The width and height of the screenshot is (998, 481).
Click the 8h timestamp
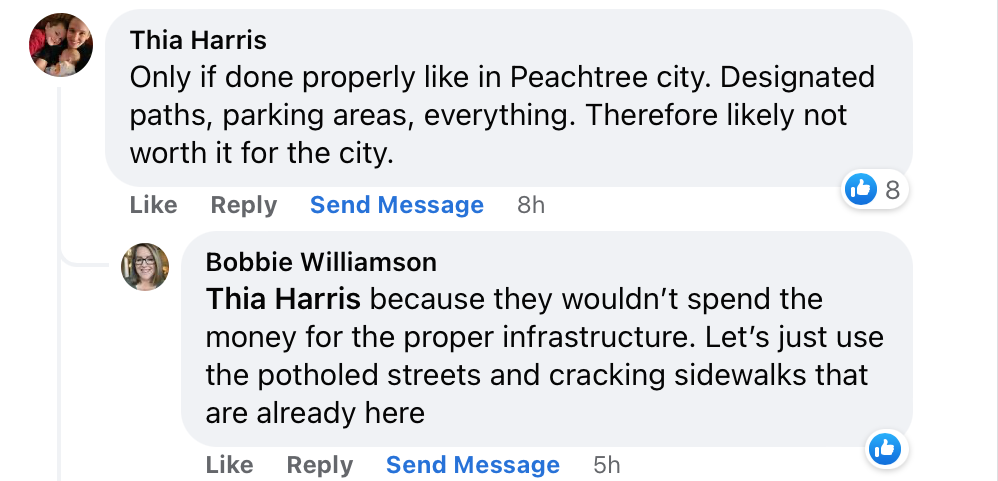[531, 205]
